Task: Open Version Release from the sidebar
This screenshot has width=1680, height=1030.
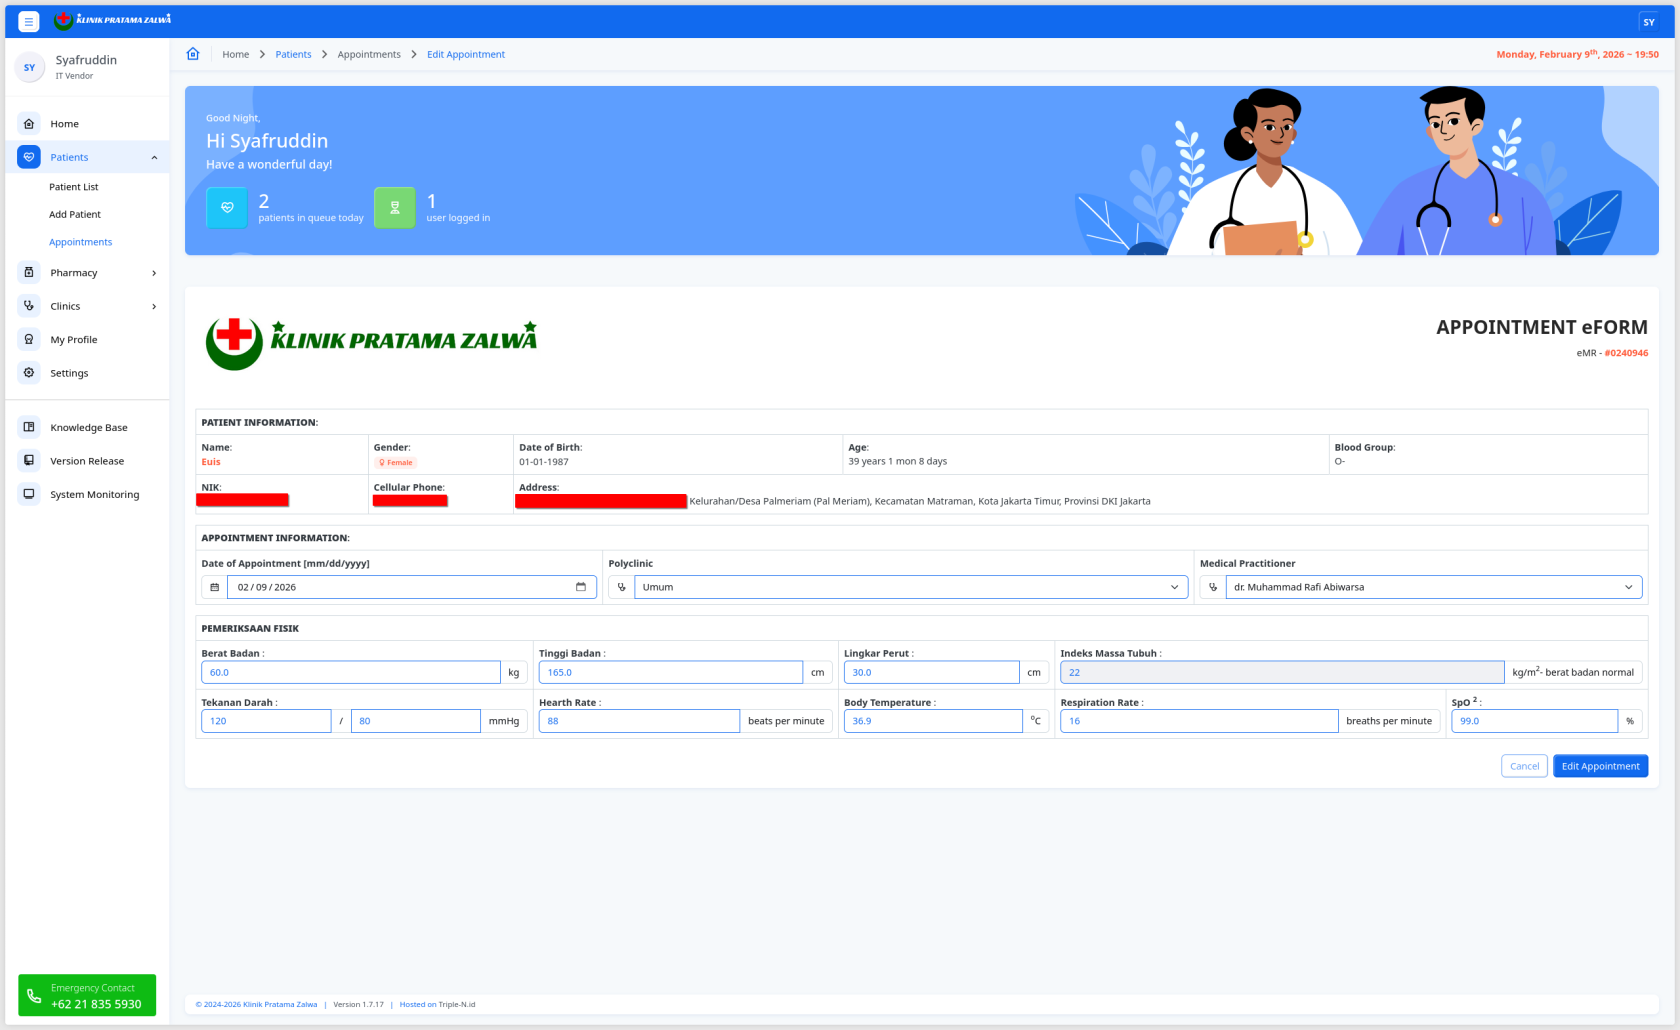Action: click(x=86, y=461)
